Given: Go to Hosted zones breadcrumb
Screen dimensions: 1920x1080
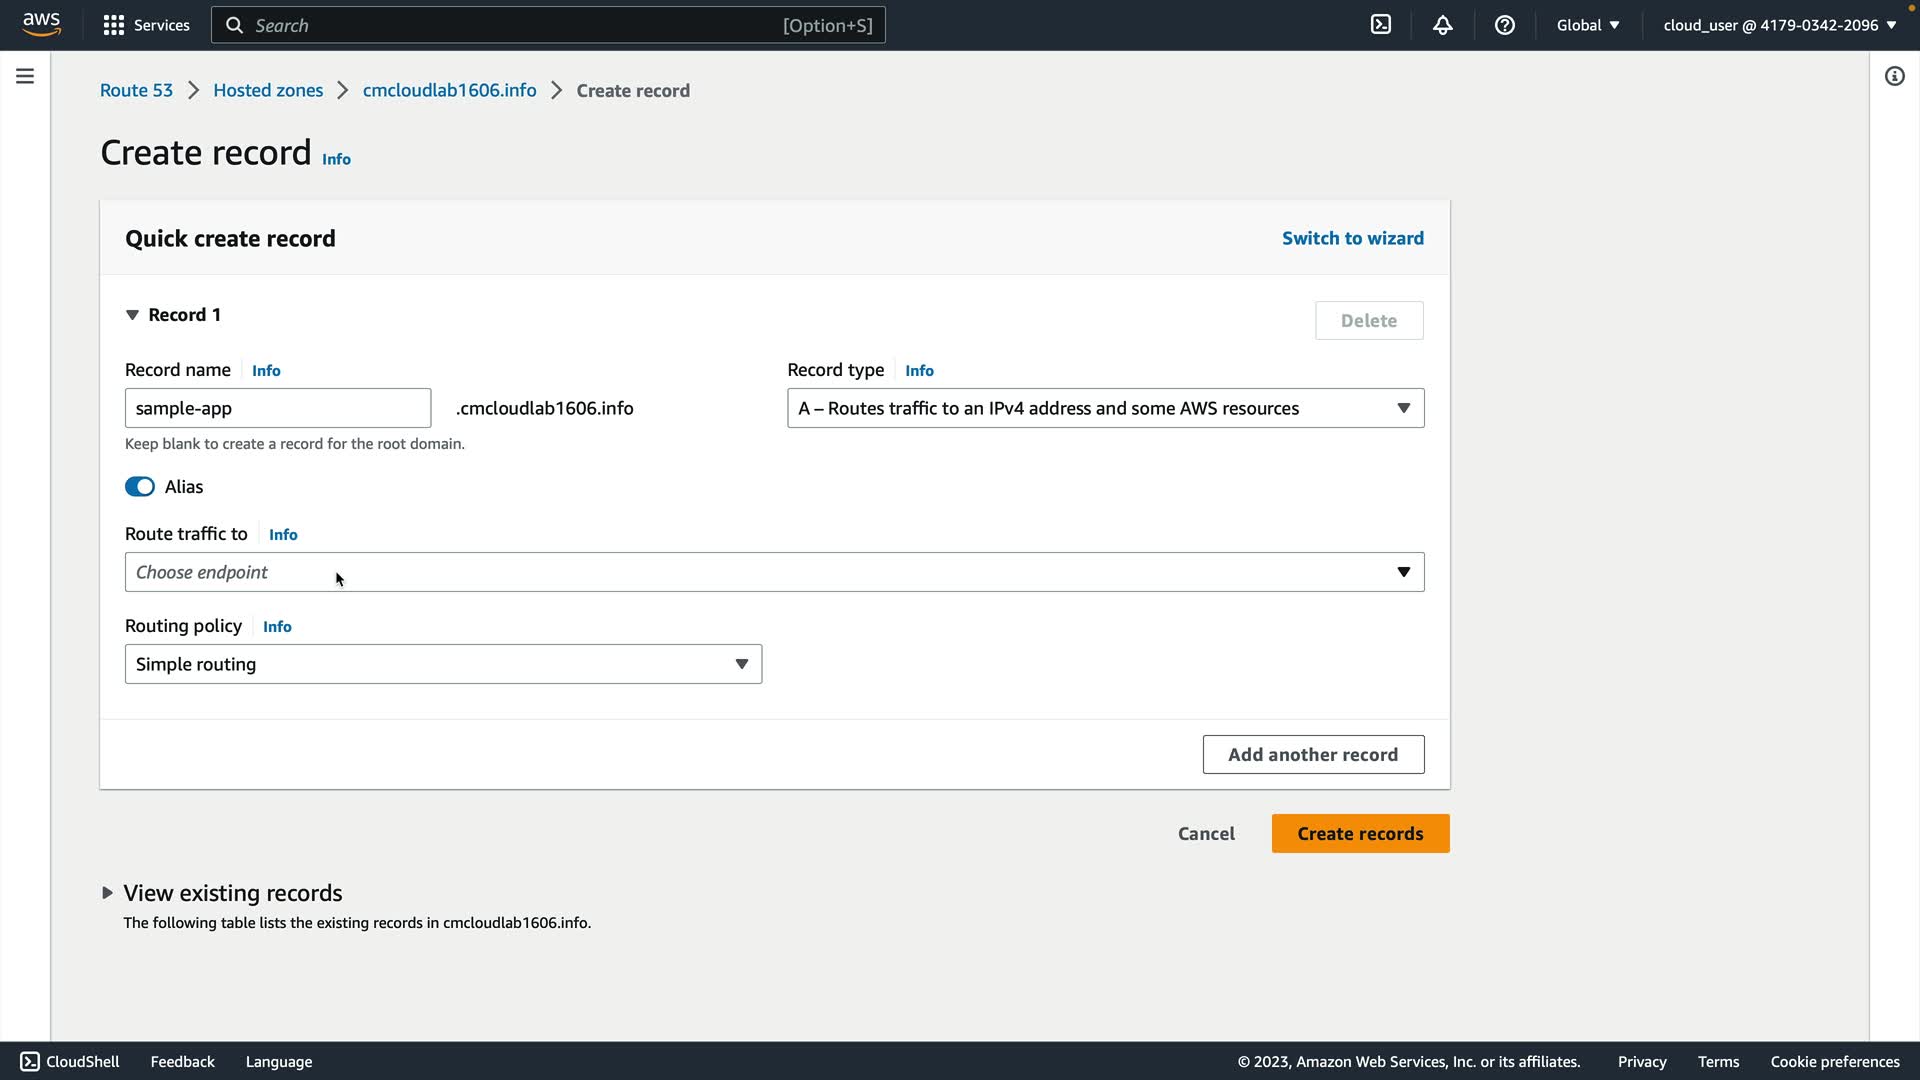Looking at the screenshot, I should (x=268, y=90).
